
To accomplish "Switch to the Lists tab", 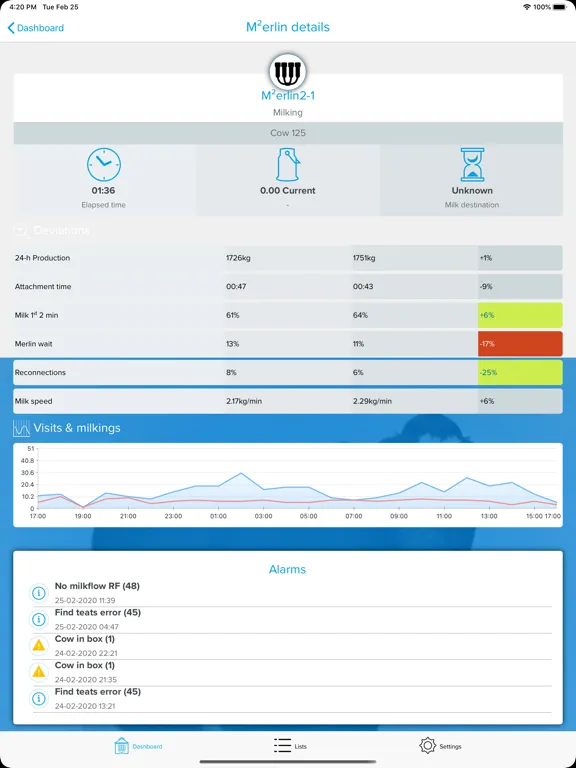I will (x=290, y=746).
